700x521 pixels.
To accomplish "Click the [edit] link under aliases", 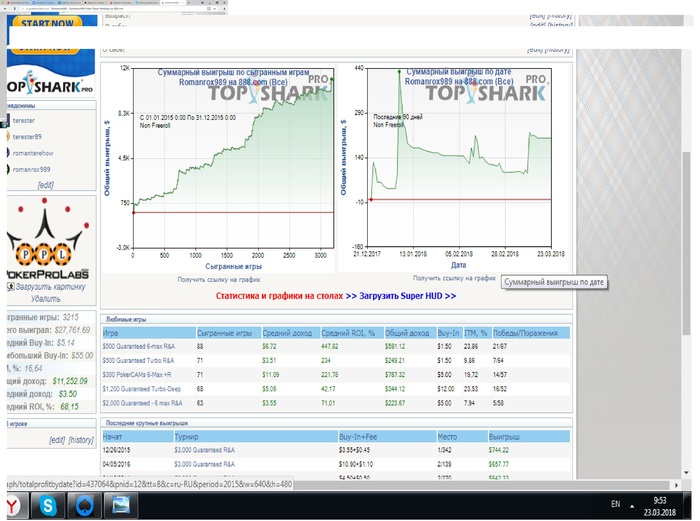I will pos(46,184).
